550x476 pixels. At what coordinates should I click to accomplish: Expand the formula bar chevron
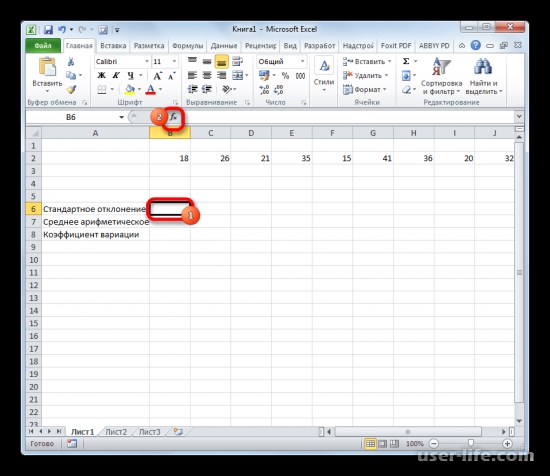coord(519,116)
